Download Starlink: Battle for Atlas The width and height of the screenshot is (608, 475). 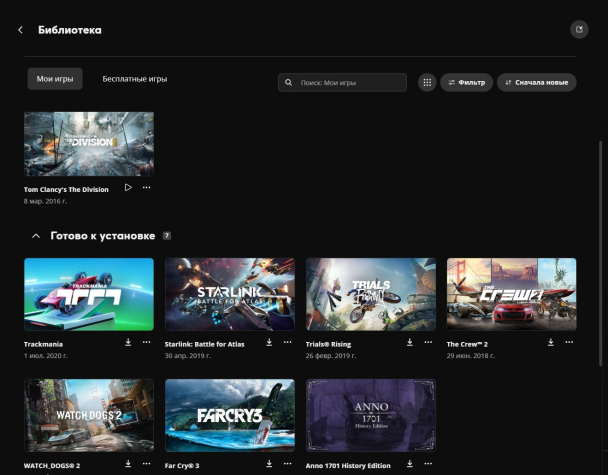pyautogui.click(x=269, y=342)
